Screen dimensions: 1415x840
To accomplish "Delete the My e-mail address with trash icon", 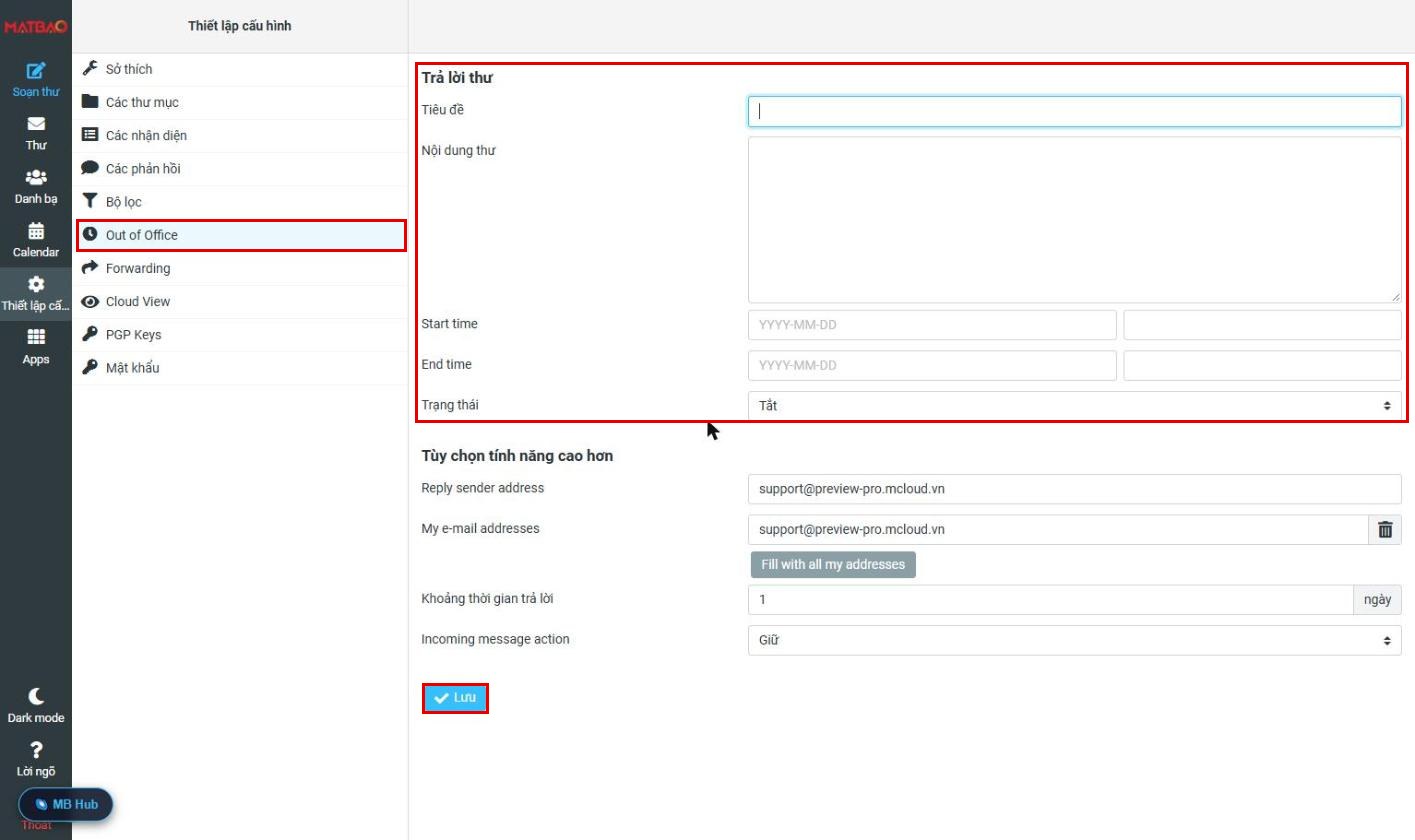I will click(1385, 530).
